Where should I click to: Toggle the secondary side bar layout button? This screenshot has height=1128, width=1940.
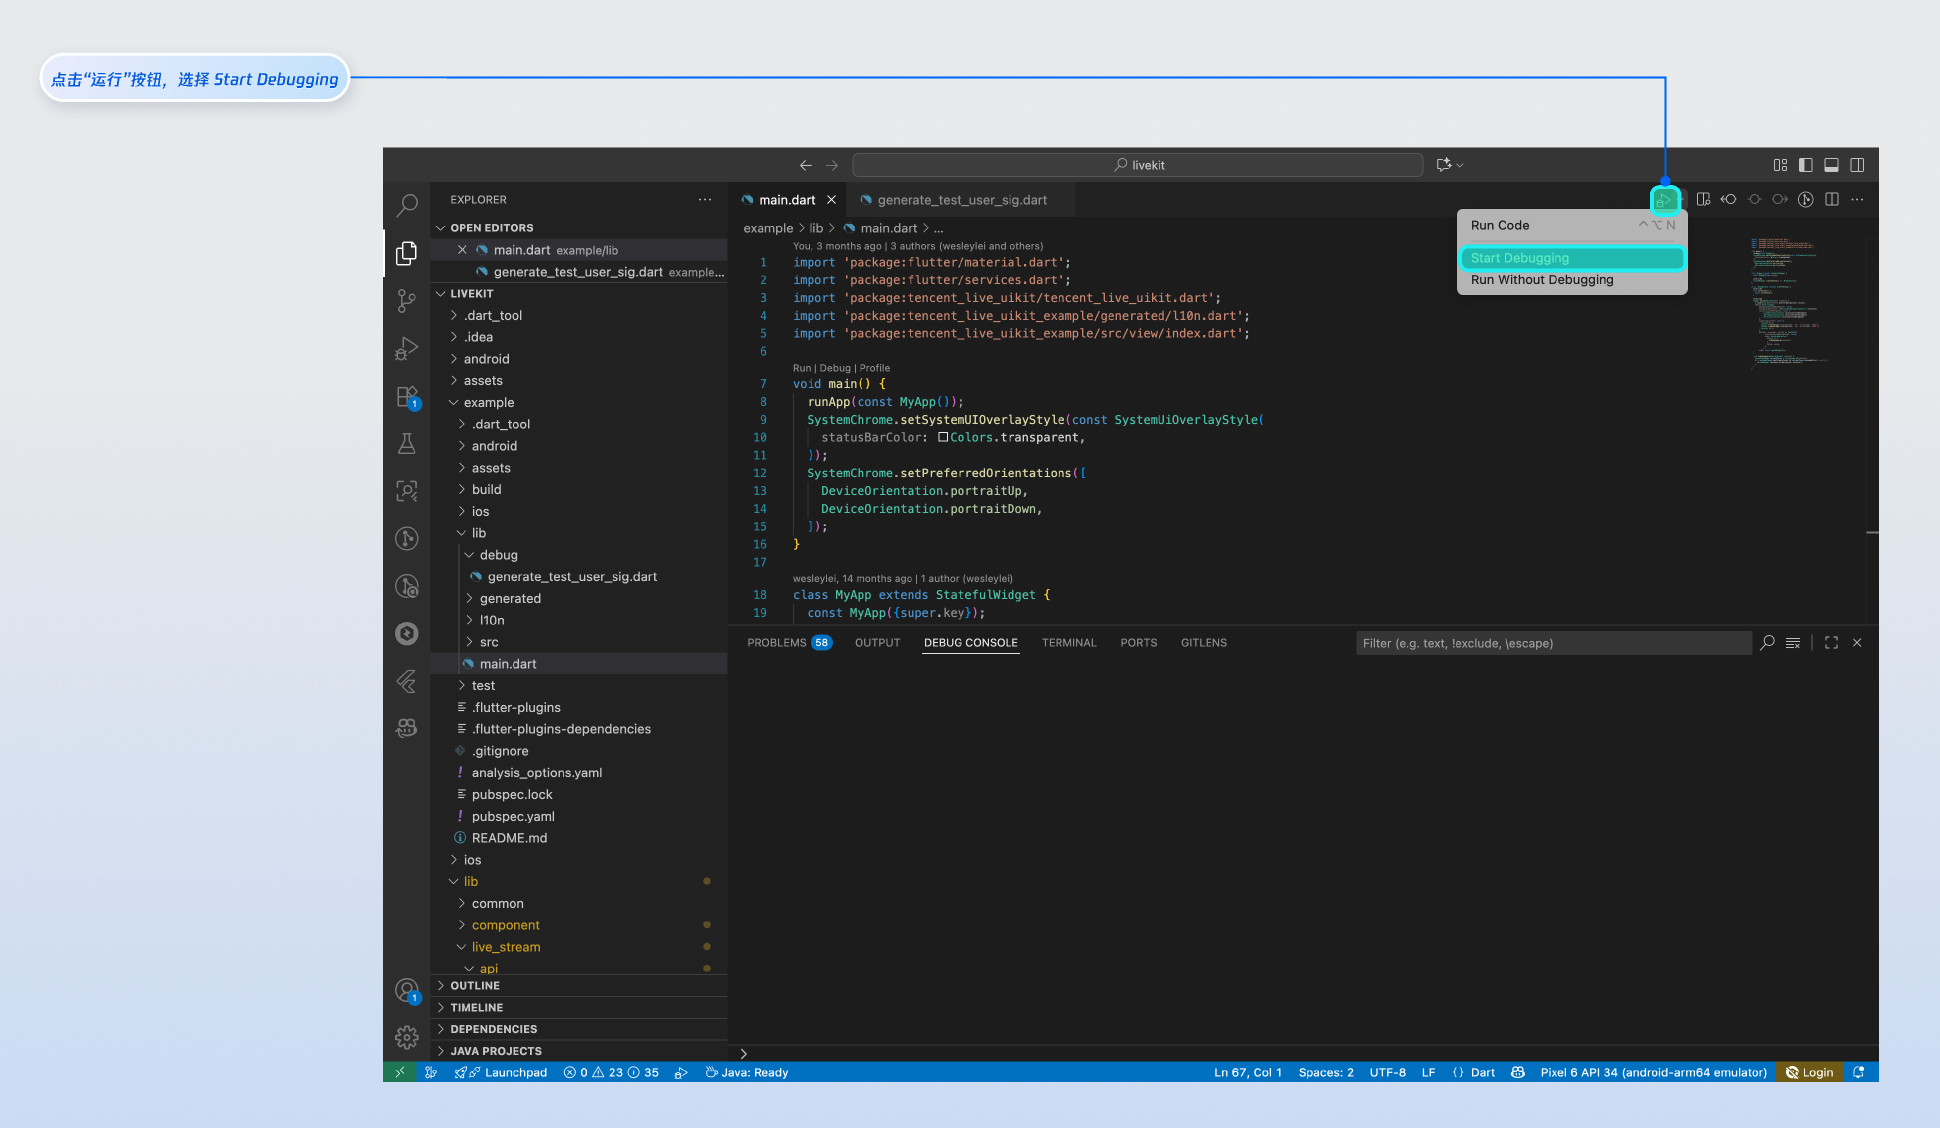point(1857,165)
